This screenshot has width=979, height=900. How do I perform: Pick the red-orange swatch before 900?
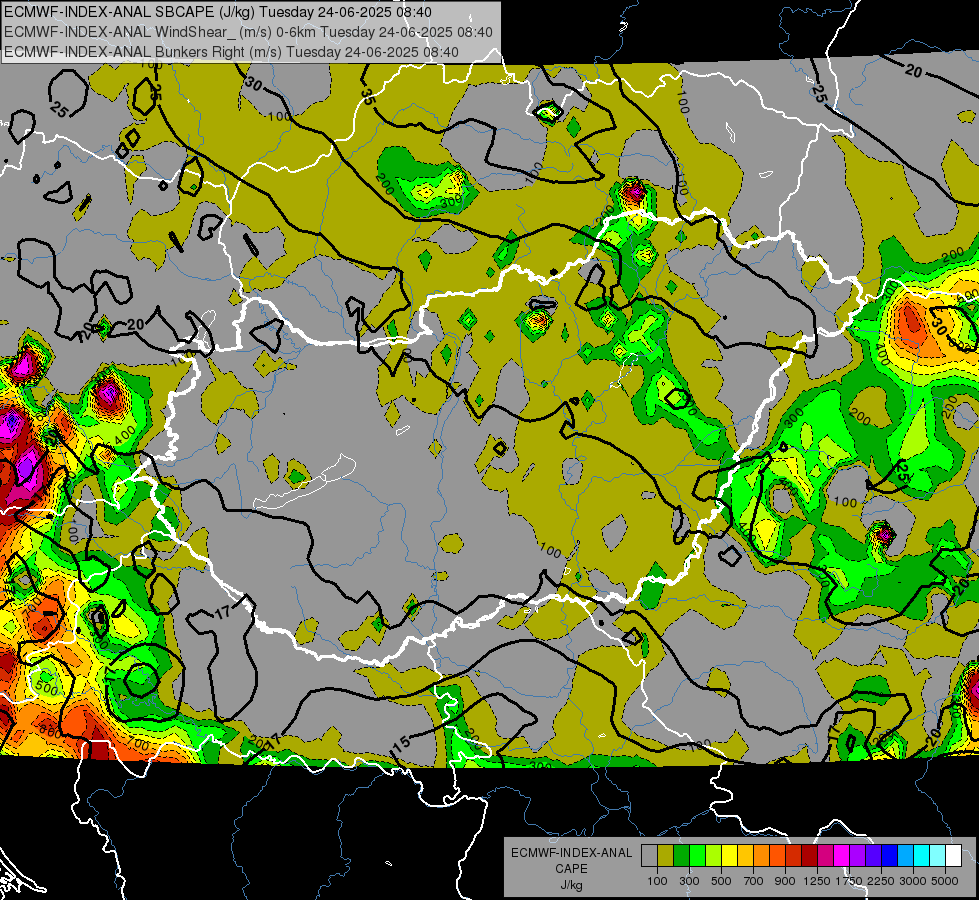[x=777, y=856]
